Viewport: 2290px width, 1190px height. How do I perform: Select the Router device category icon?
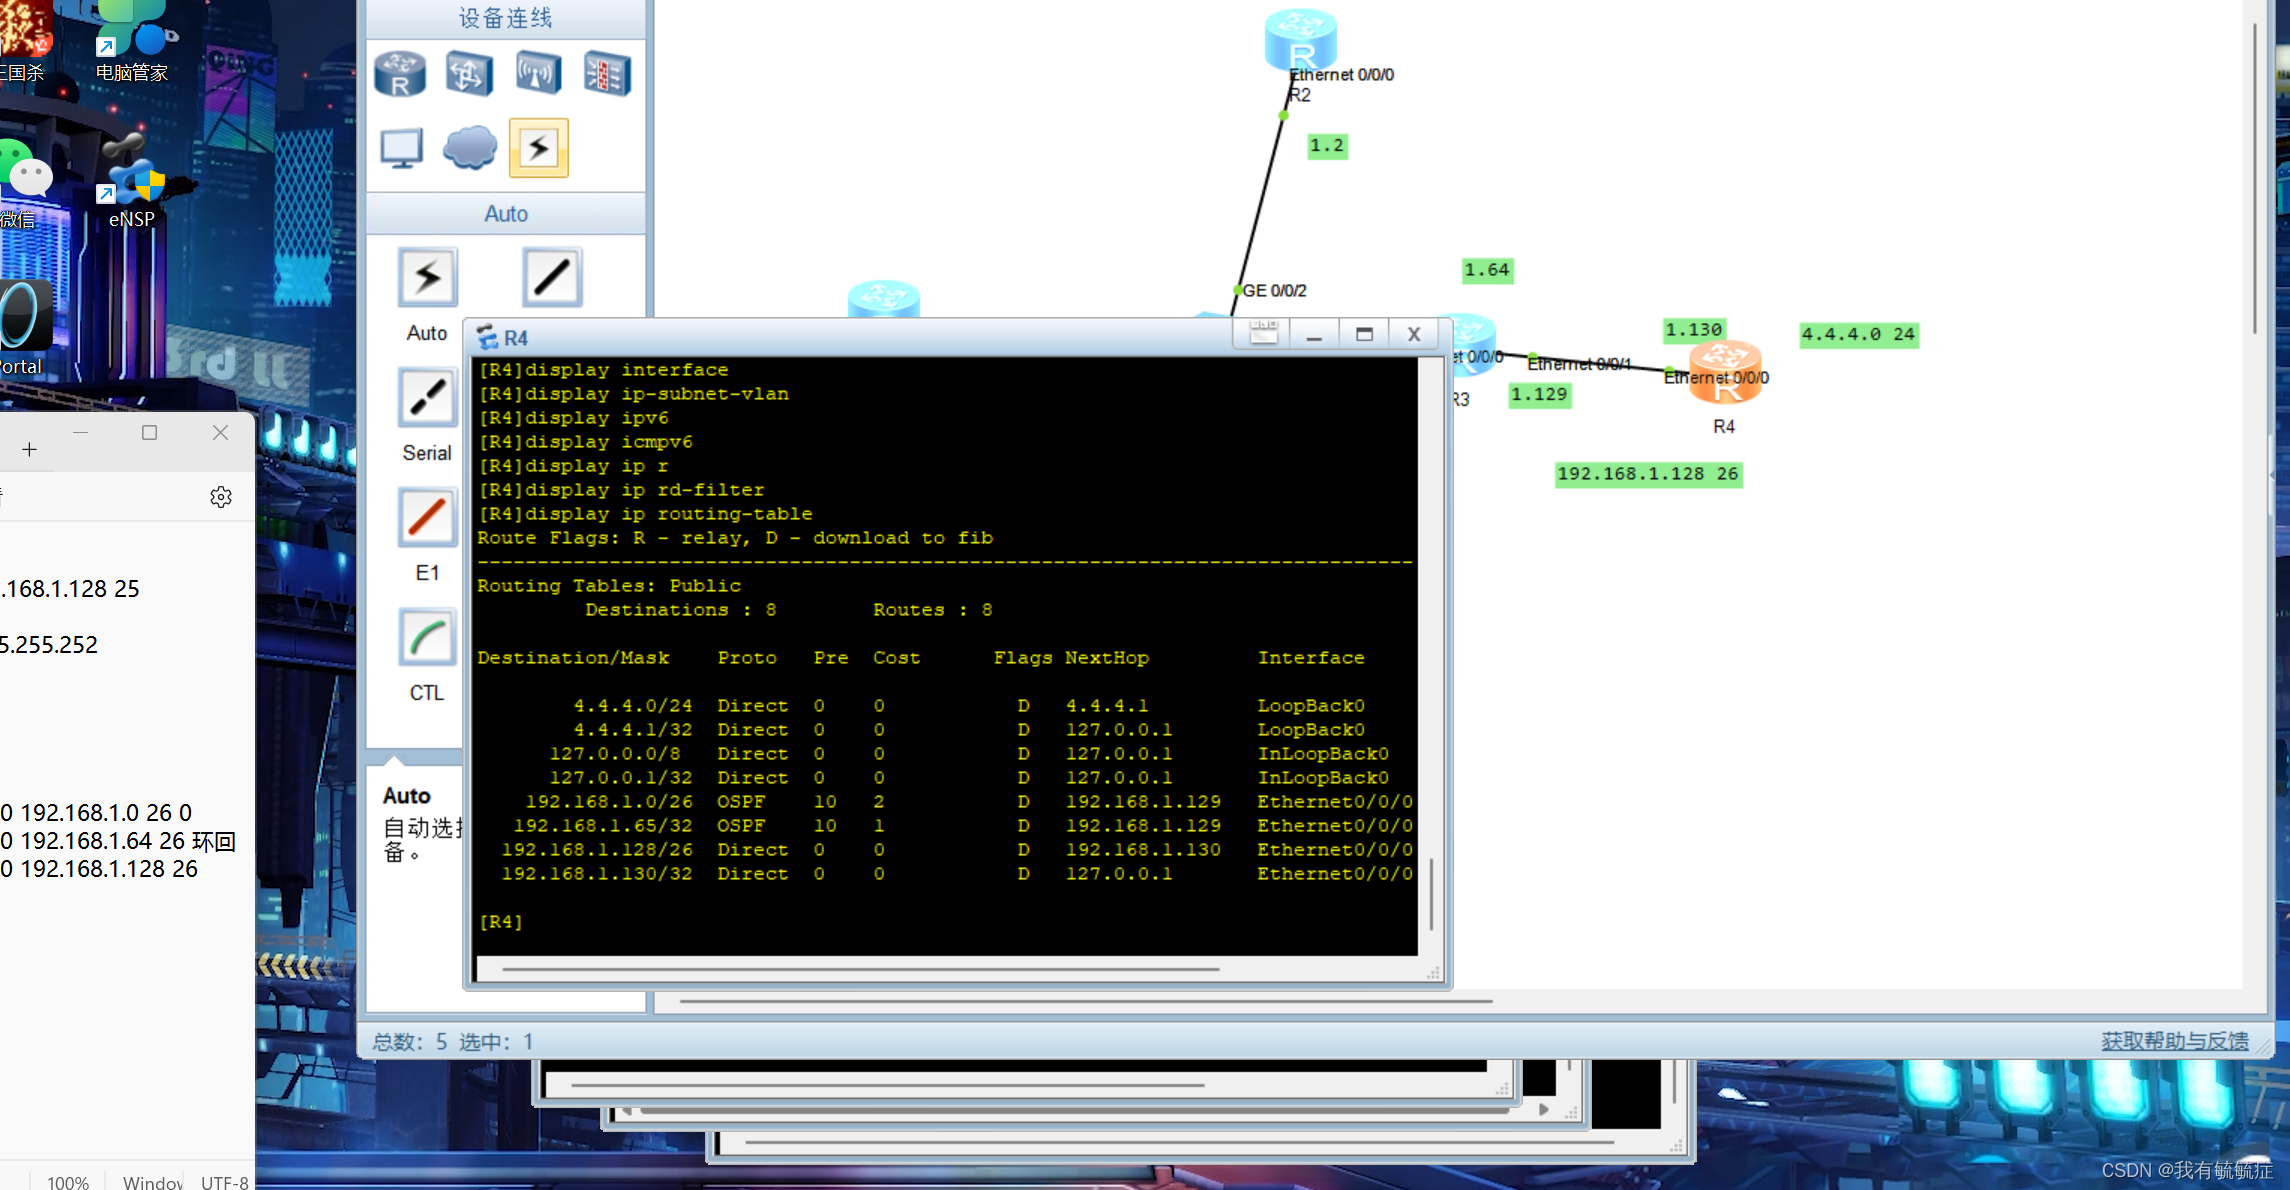click(400, 74)
